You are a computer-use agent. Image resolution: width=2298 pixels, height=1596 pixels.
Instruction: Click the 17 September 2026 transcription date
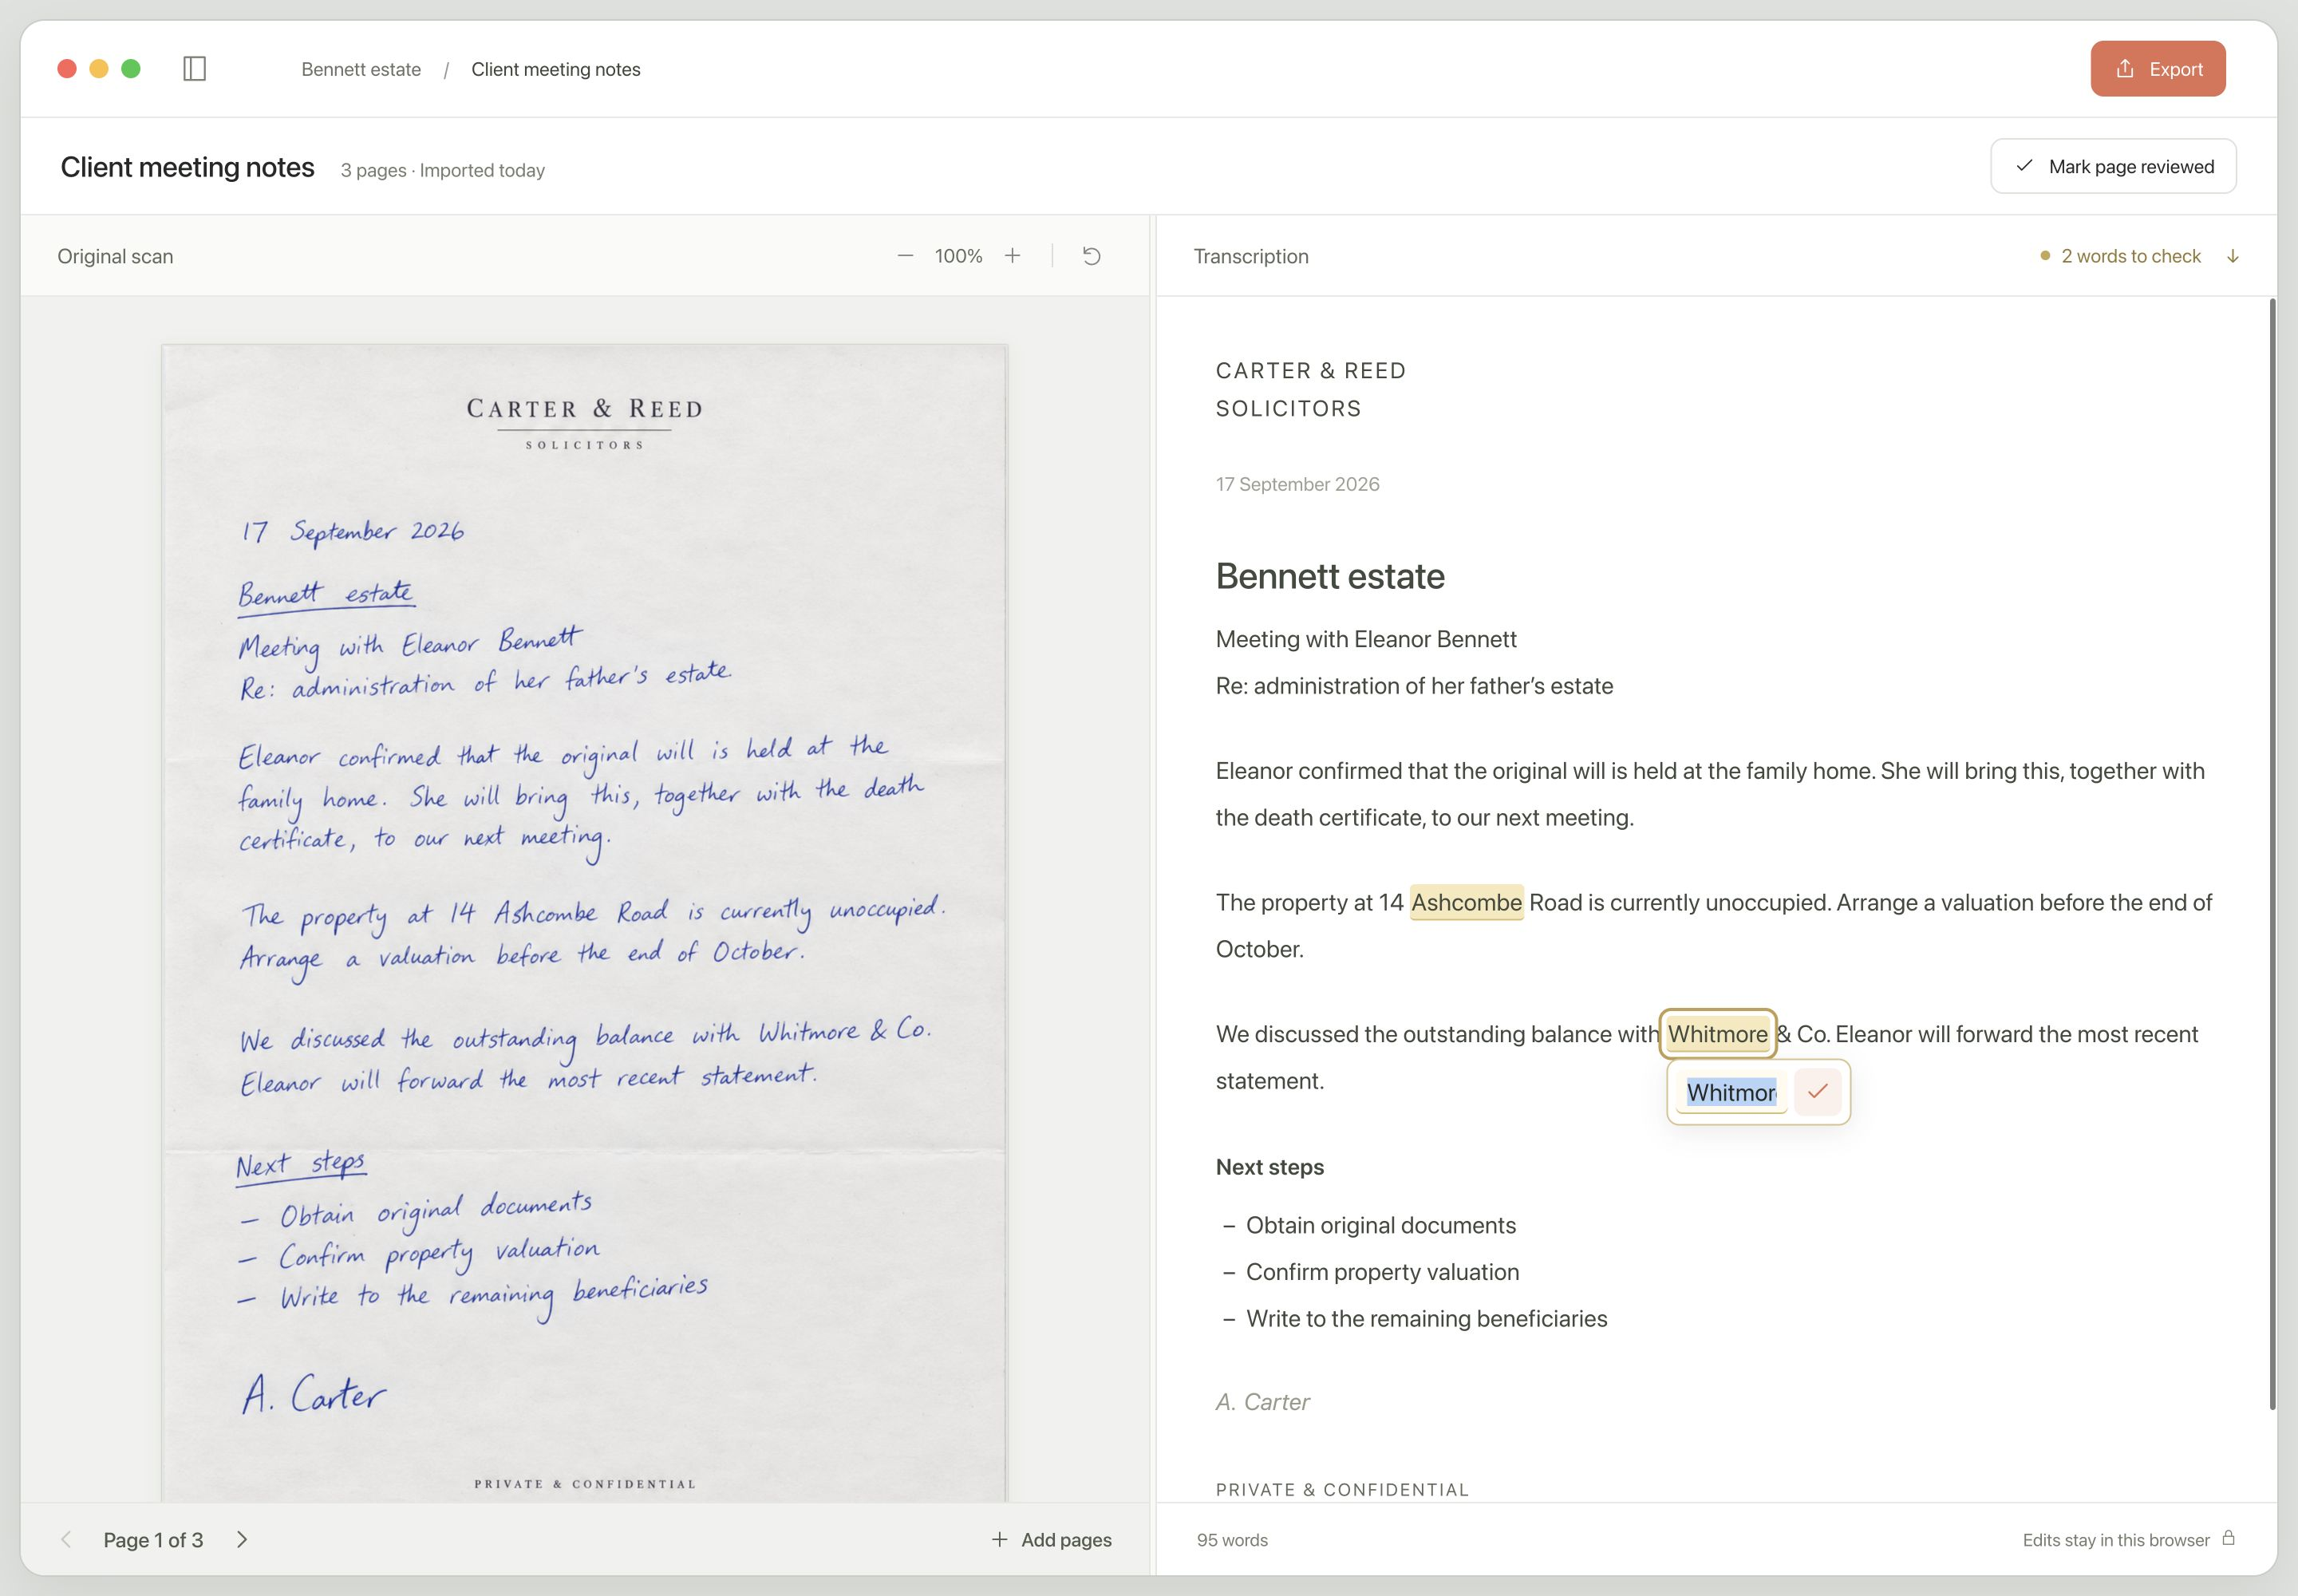point(1297,484)
